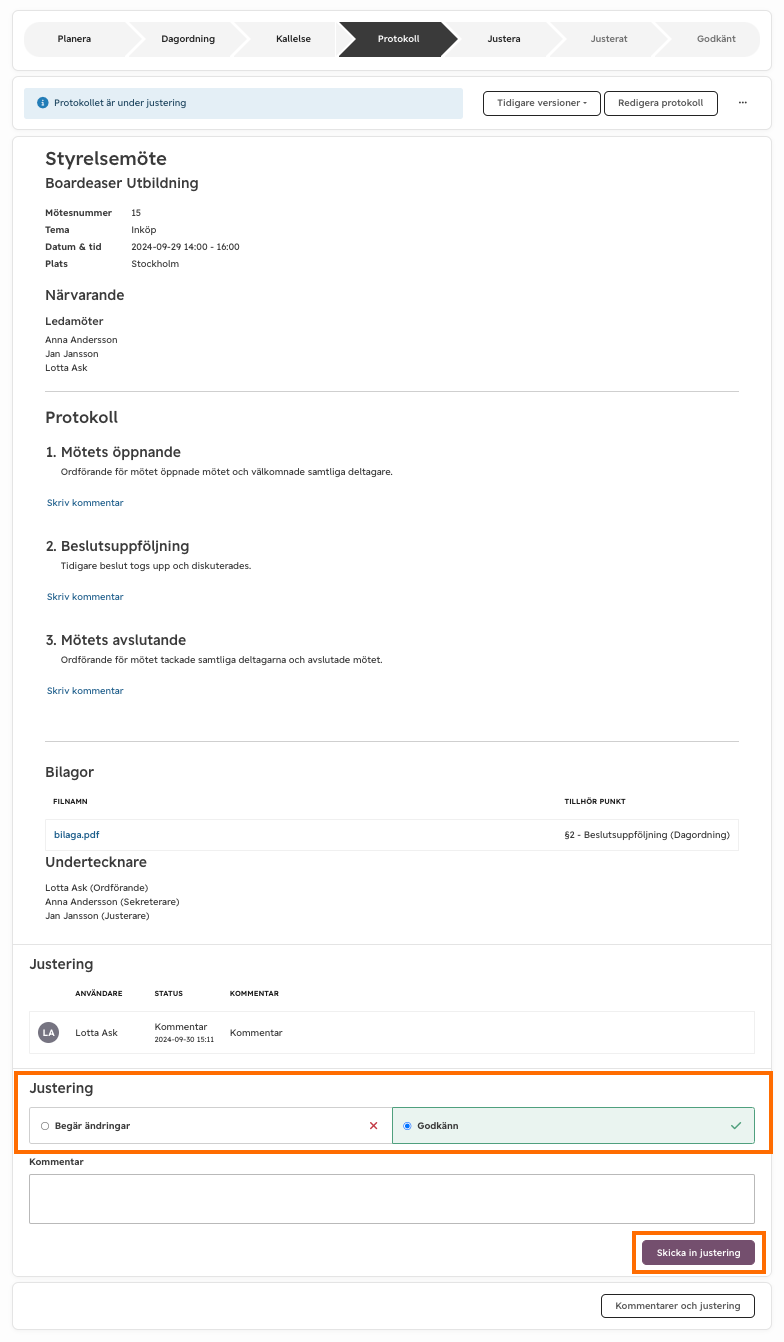Image resolution: width=784 pixels, height=1342 pixels.
Task: Go to the Planera step
Action: point(75,39)
